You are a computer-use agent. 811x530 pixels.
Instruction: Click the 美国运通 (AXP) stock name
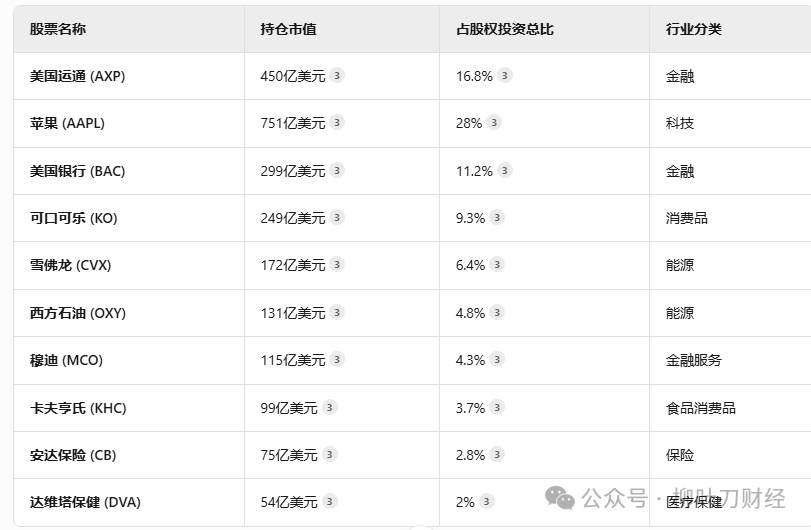click(x=77, y=76)
